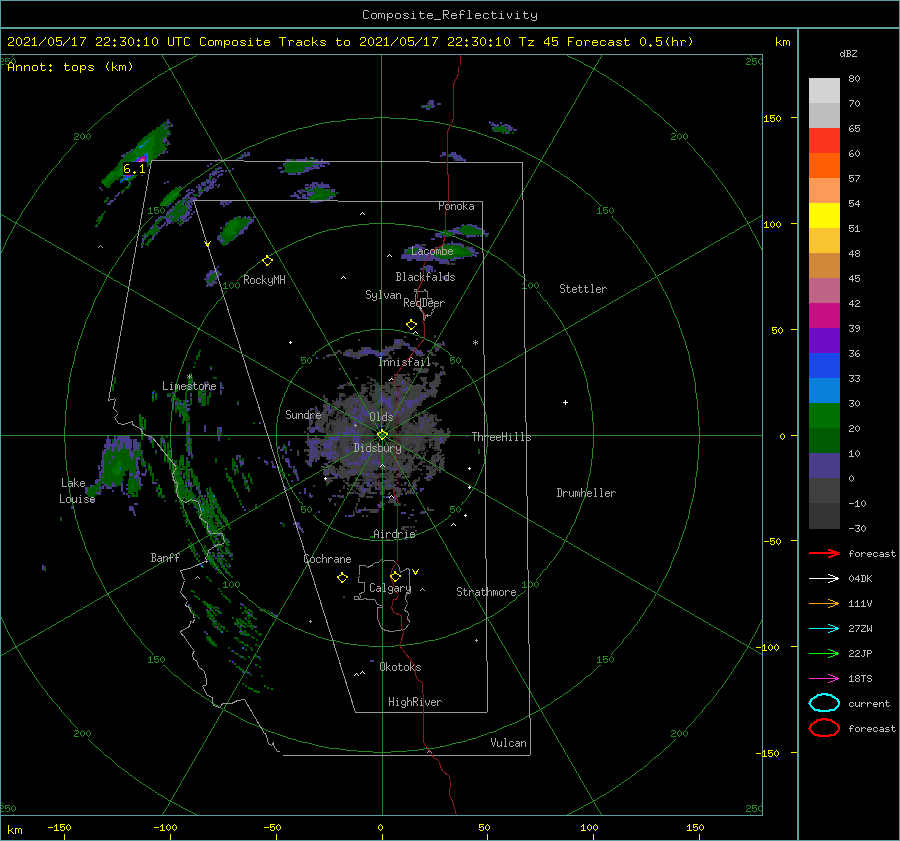Viewport: 900px width, 841px height.
Task: Pick the bright green 20-30 dBZ swatch
Action: click(824, 416)
